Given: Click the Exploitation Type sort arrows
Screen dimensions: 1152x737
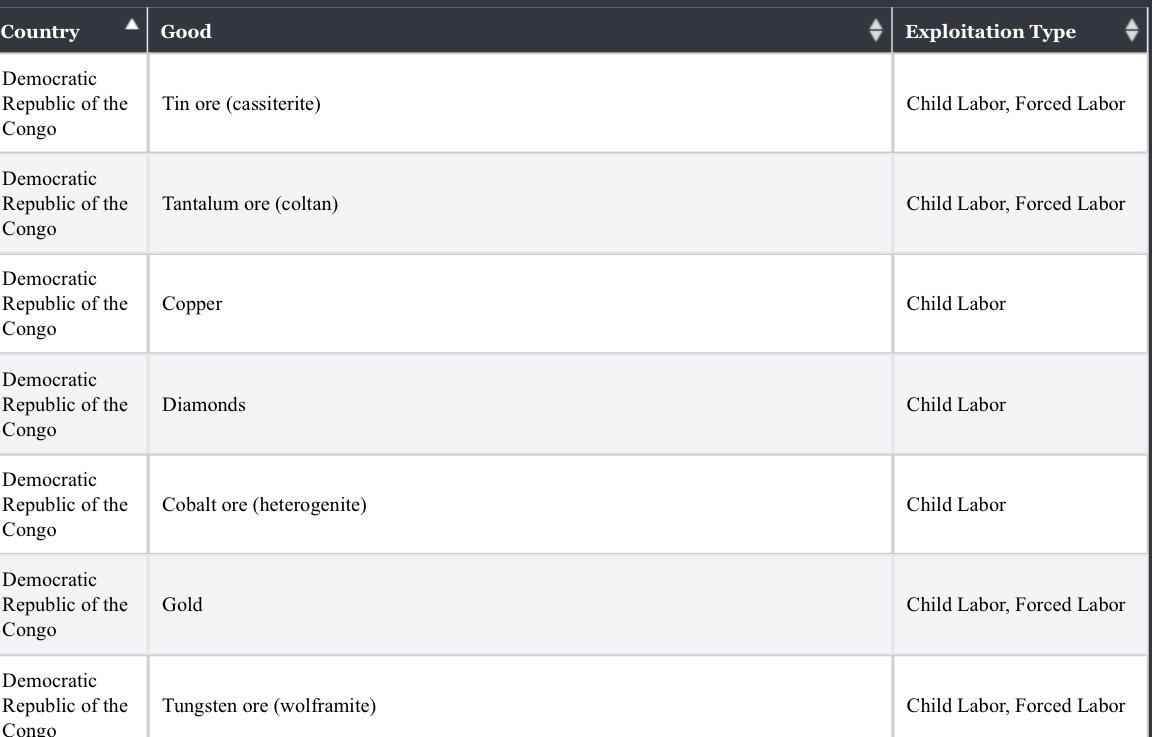Looking at the screenshot, I should pos(1131,31).
